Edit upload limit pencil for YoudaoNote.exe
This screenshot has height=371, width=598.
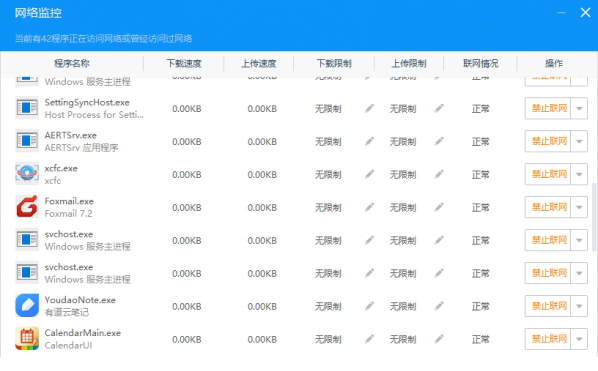click(x=439, y=306)
